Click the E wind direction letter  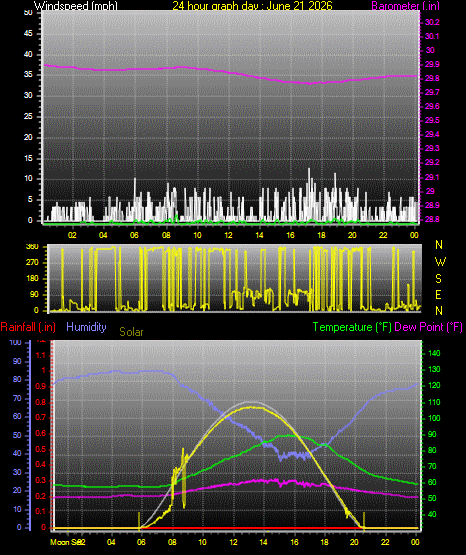tap(438, 295)
